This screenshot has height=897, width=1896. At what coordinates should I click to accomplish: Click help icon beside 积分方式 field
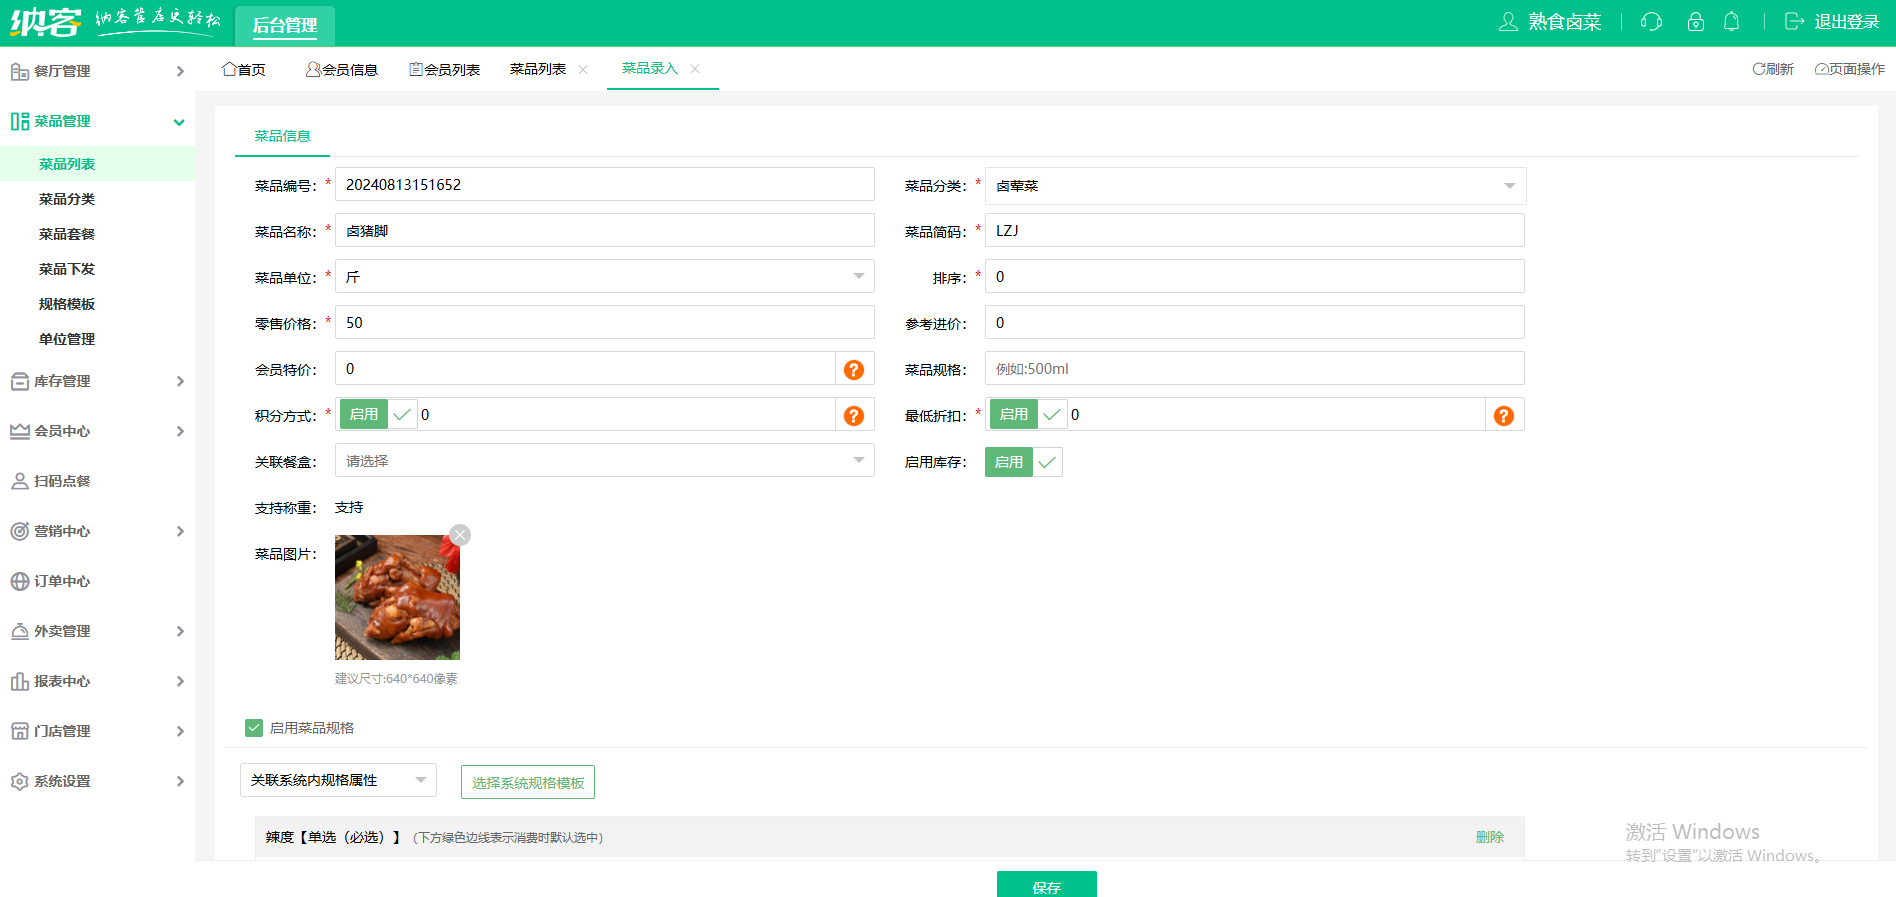click(x=854, y=416)
